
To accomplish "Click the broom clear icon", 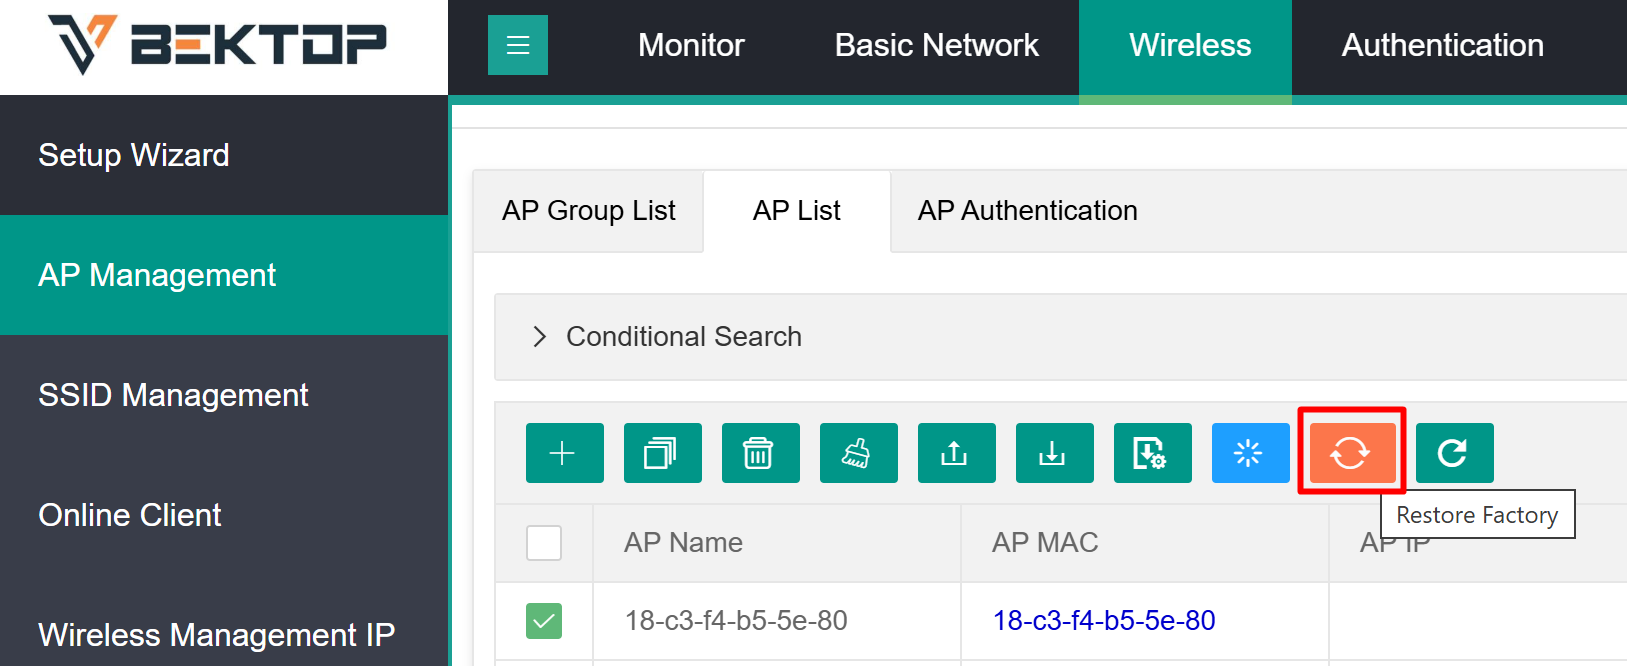I will (x=858, y=453).
